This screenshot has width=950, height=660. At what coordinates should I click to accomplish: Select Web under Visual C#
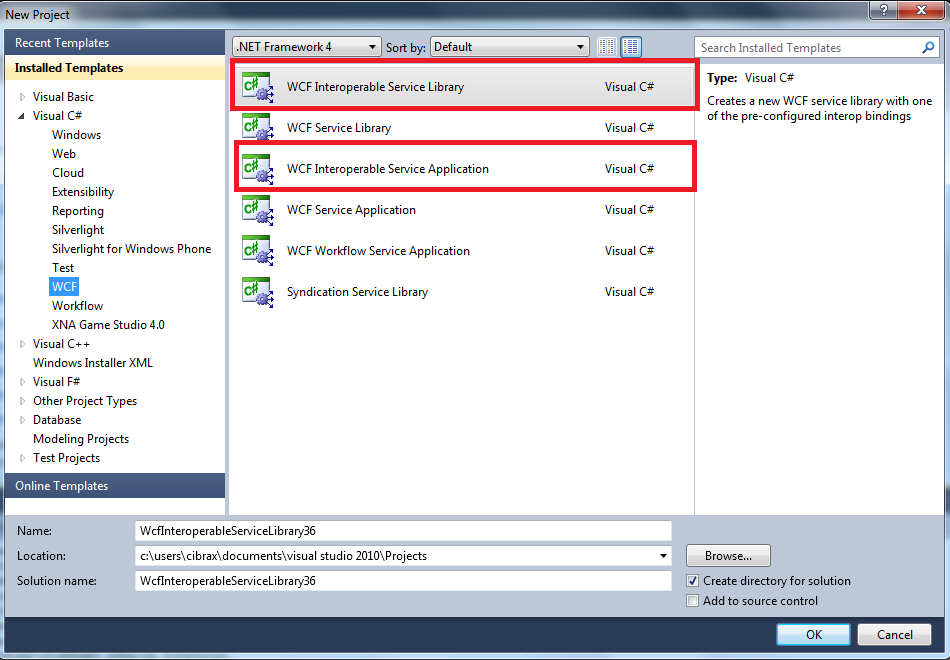[x=64, y=154]
